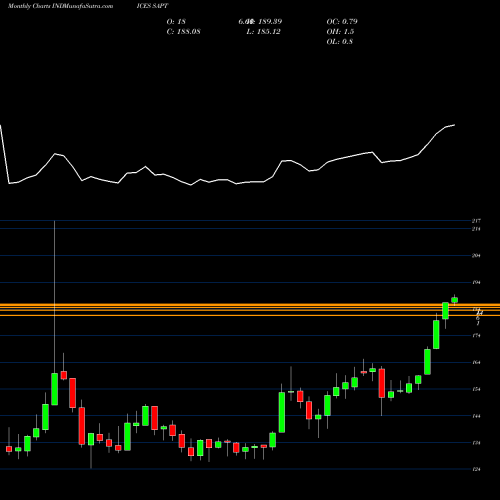Viewport: 500px width, 500px height.
Task: Click the "Monthly Charts INDMunafaSutra.com" title text
Action: pyautogui.click(x=60, y=6)
